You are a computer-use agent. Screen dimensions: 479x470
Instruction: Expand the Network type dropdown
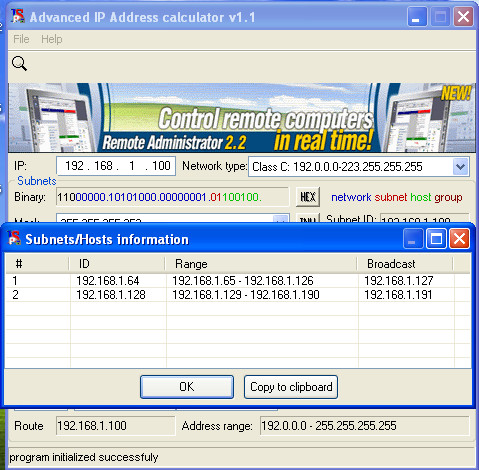coord(461,166)
